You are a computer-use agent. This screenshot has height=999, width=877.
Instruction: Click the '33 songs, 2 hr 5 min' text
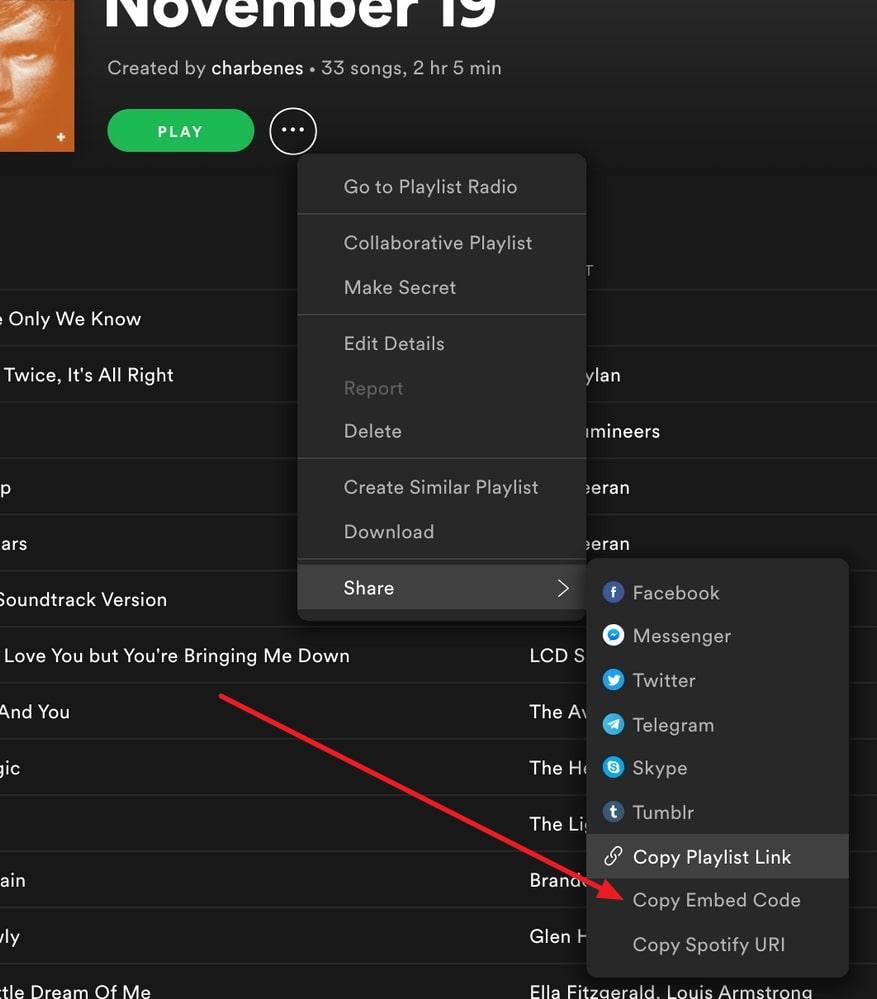411,68
